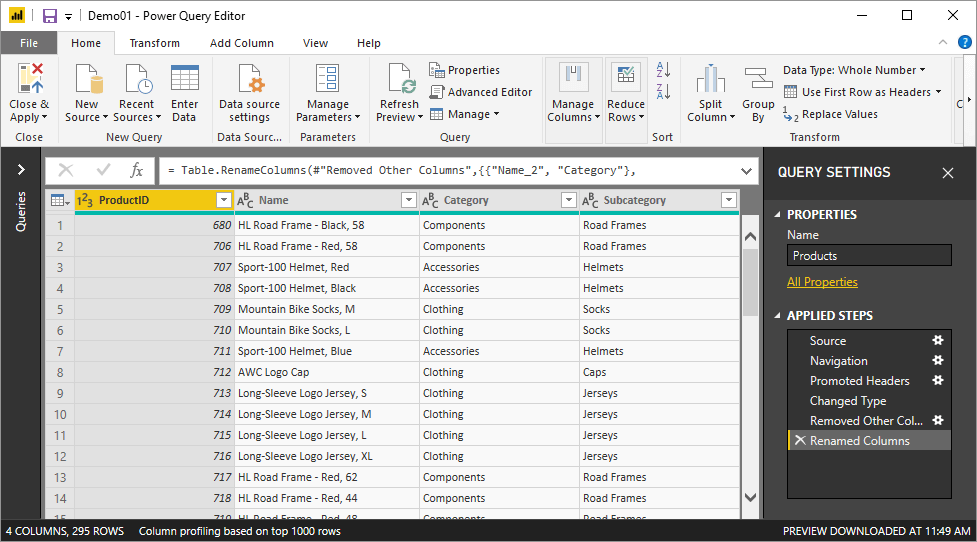Click the Manage Parameters icon

point(328,78)
